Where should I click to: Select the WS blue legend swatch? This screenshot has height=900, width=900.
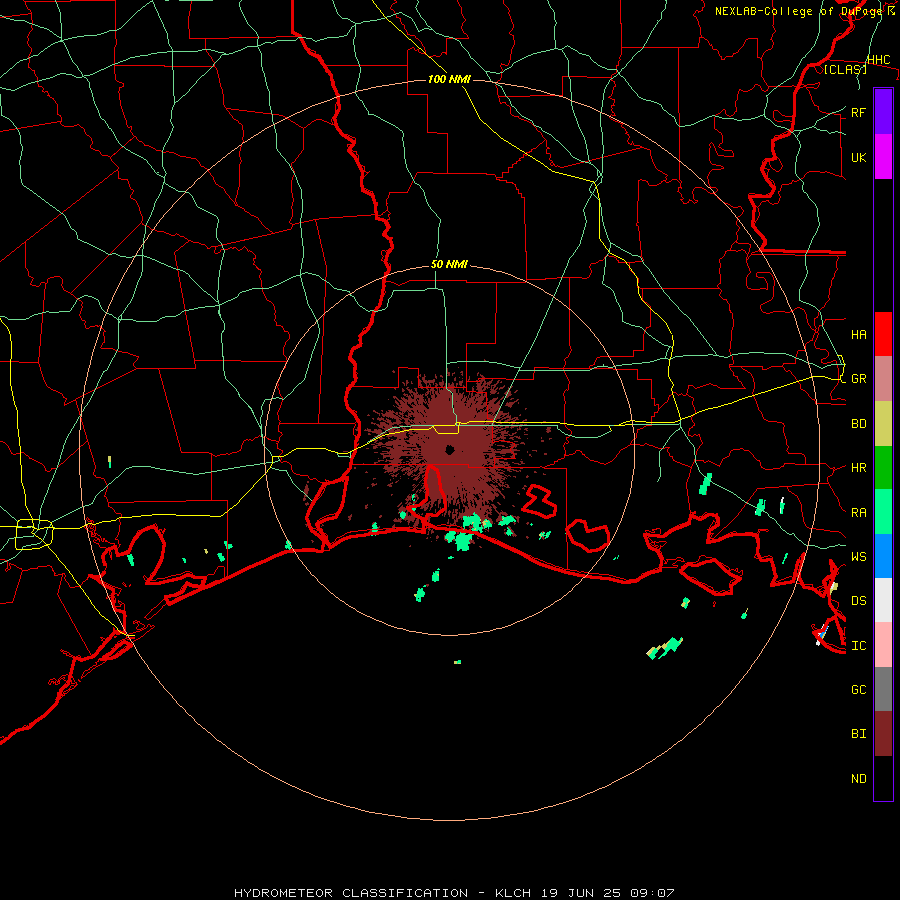point(883,556)
